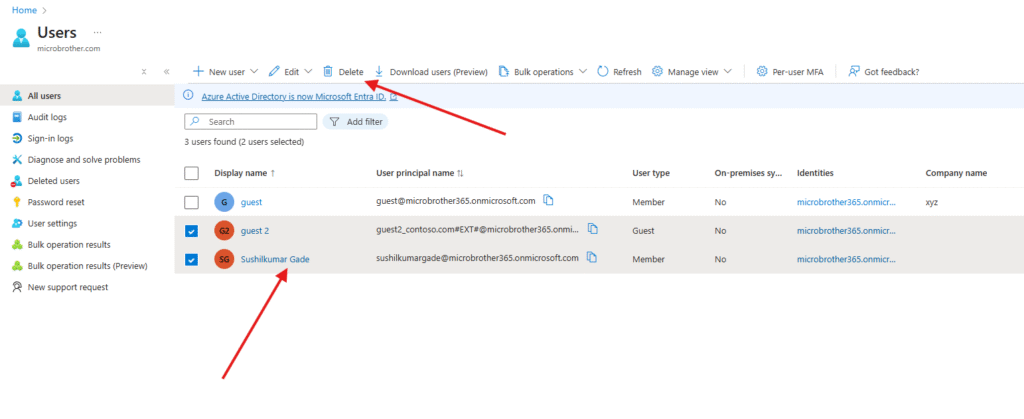Open Per-user MFA settings

790,72
